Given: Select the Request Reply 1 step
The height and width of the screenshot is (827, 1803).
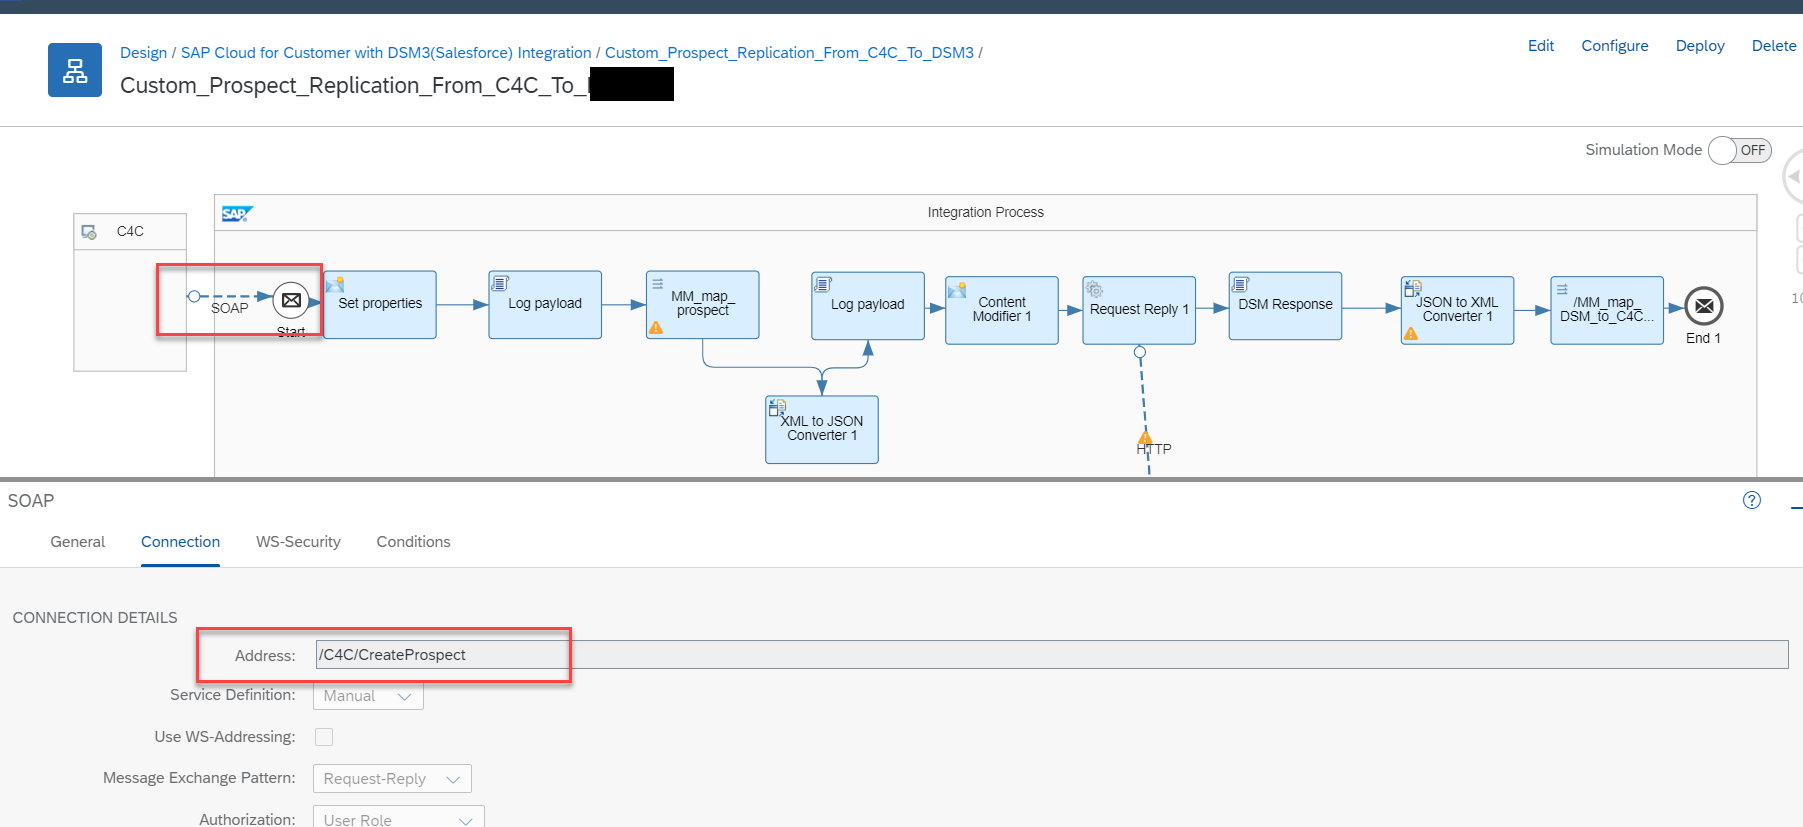Looking at the screenshot, I should (x=1138, y=310).
